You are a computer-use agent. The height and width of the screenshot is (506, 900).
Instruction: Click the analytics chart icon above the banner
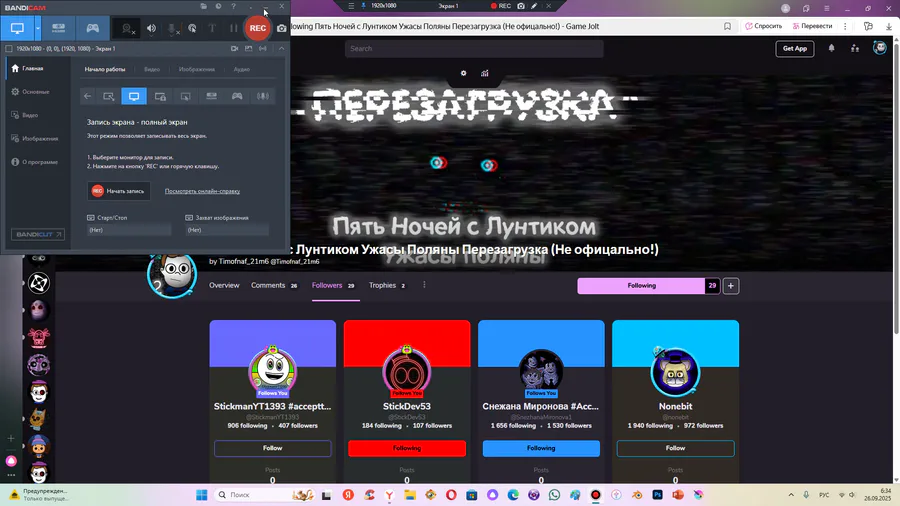click(485, 73)
